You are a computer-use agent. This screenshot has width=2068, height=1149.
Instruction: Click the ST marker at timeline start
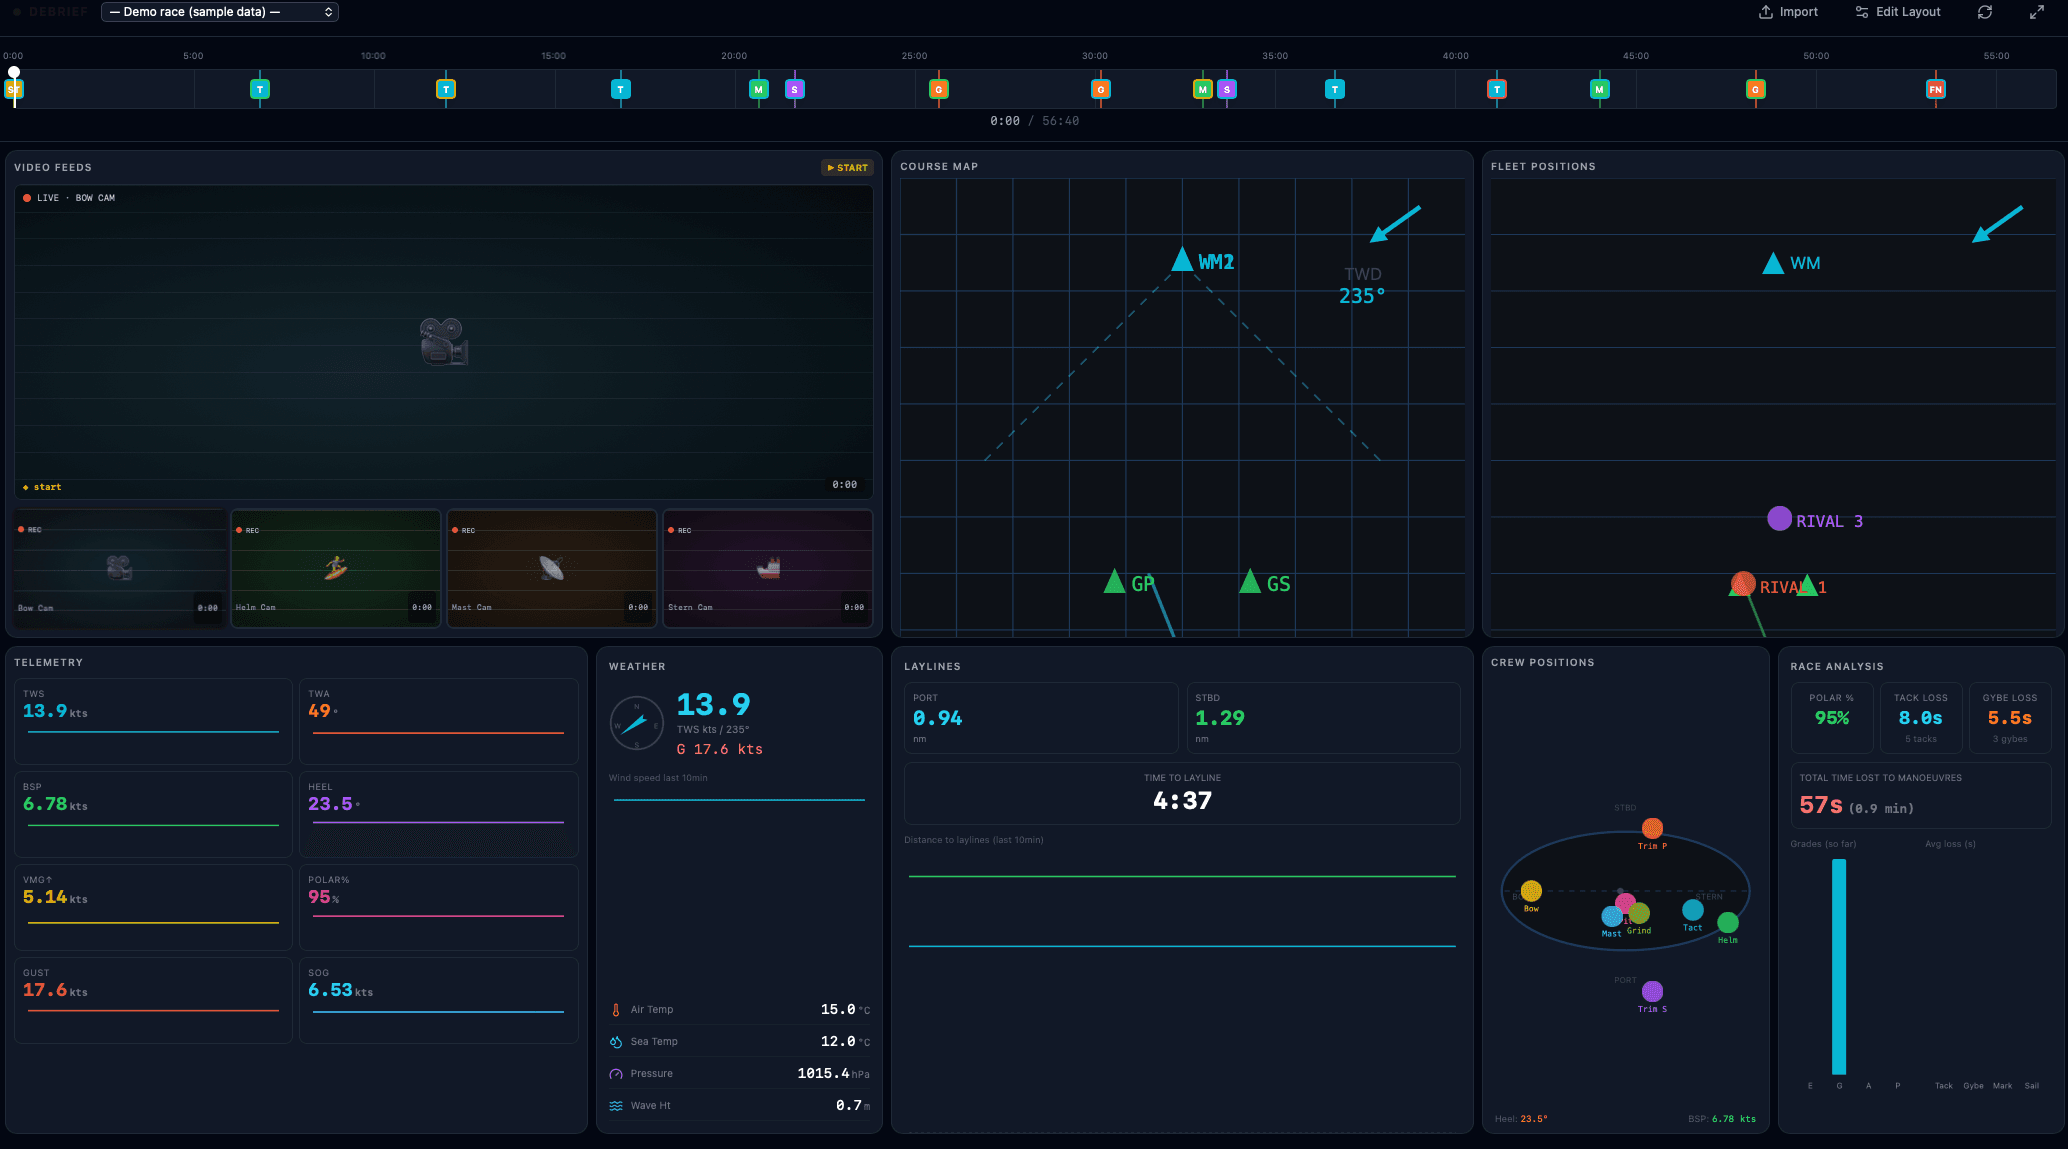coord(13,89)
